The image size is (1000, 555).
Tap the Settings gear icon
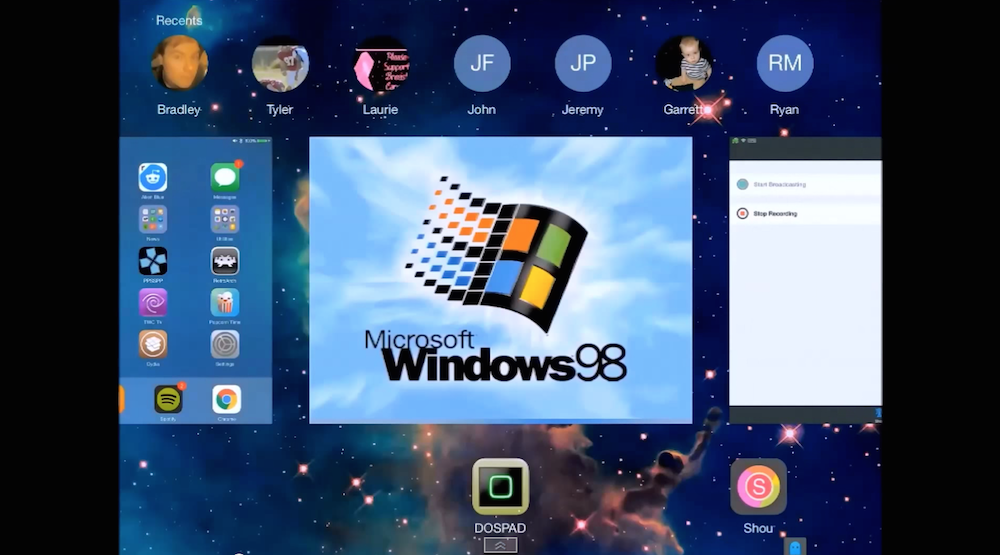225,344
